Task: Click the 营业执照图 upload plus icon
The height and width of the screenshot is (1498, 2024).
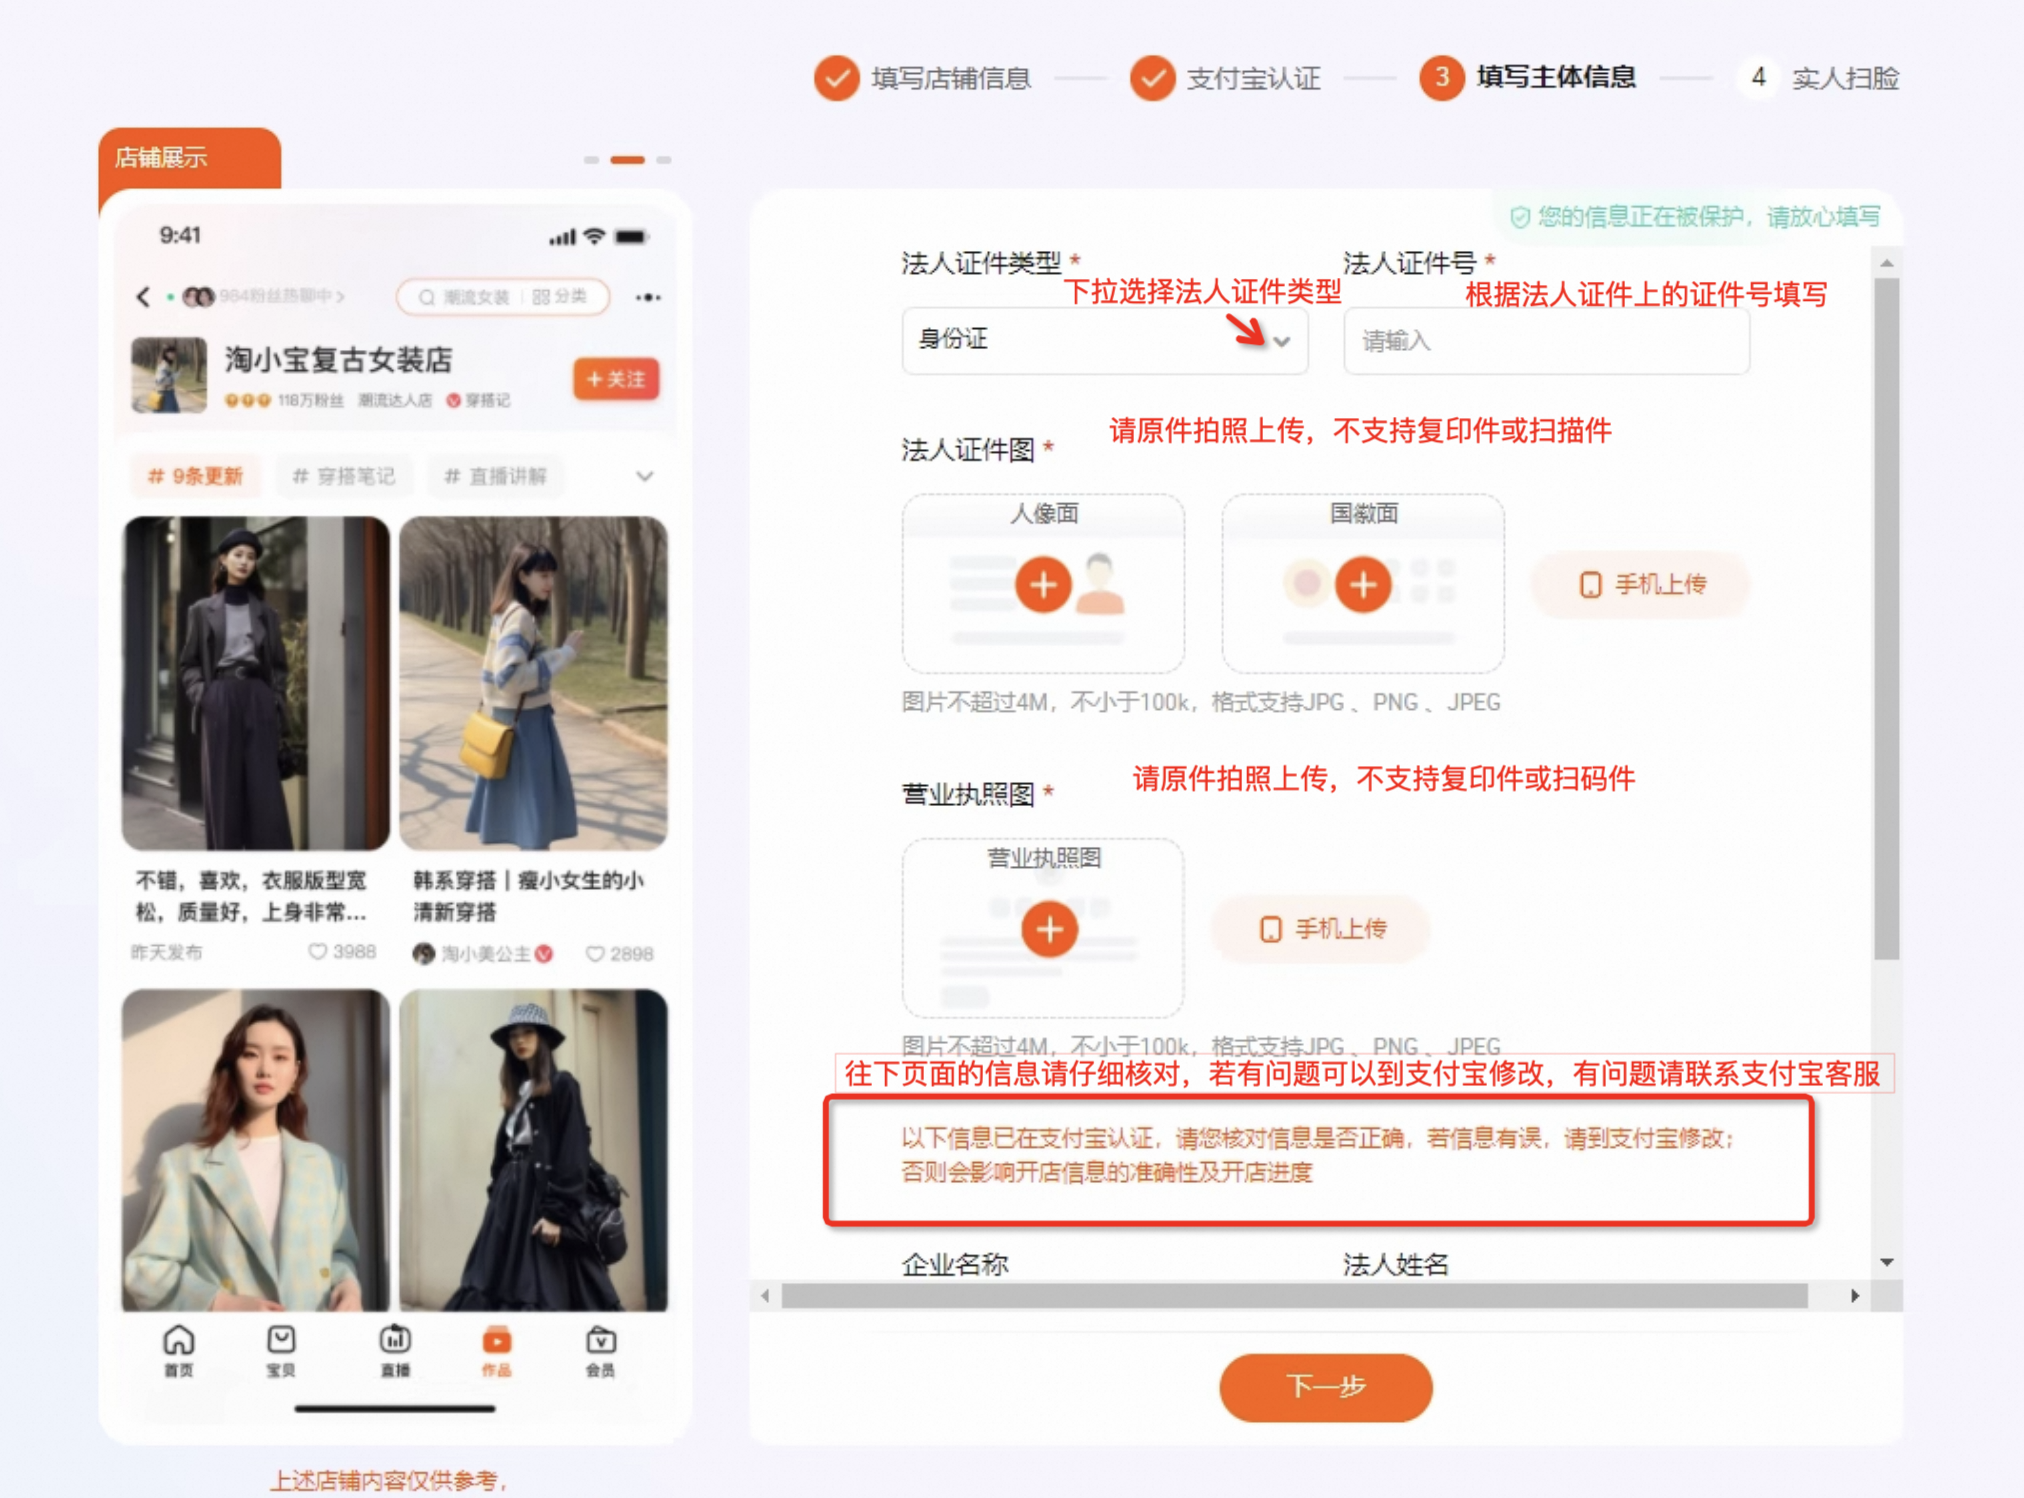Action: pyautogui.click(x=1050, y=929)
